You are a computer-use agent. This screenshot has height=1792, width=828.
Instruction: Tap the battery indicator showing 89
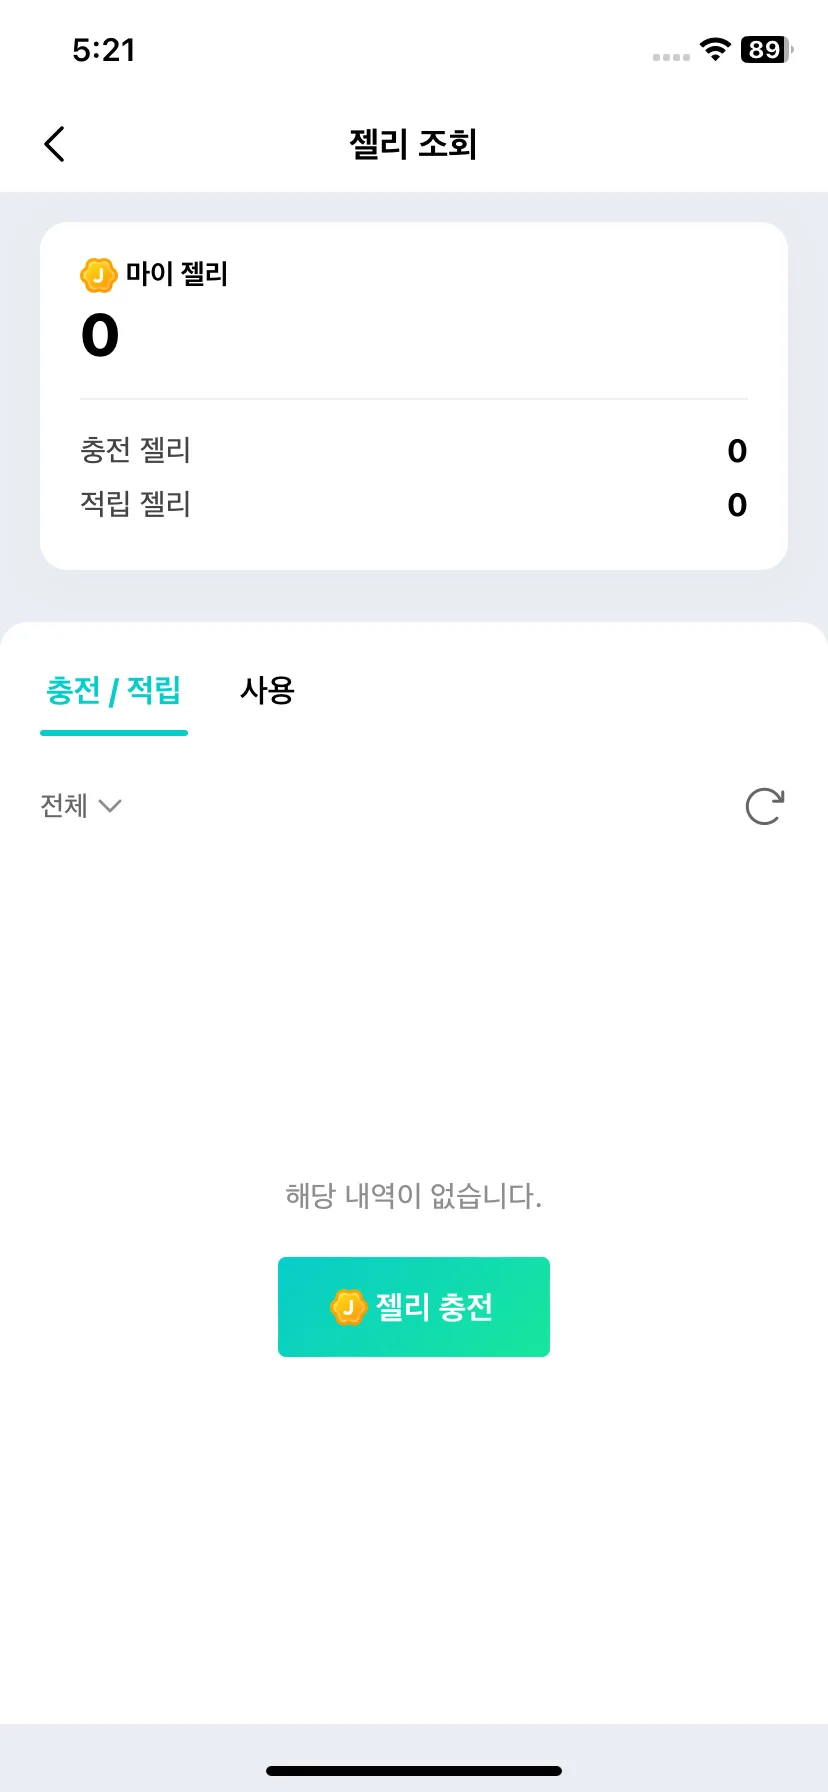(767, 49)
